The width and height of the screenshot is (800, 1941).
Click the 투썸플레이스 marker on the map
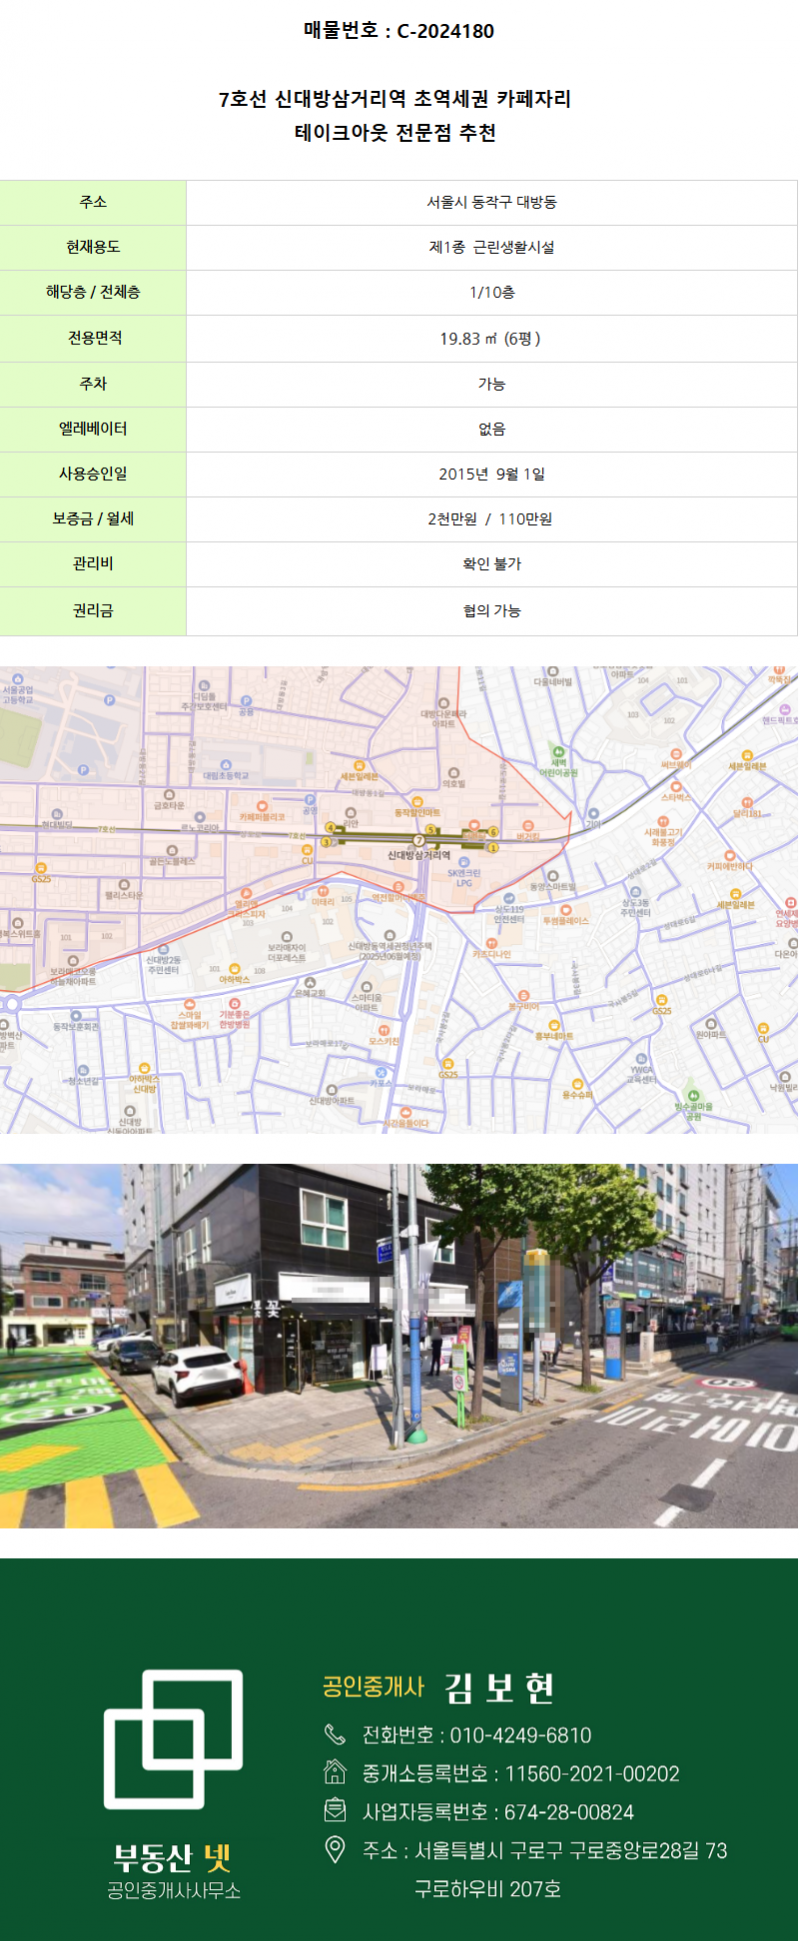(566, 910)
